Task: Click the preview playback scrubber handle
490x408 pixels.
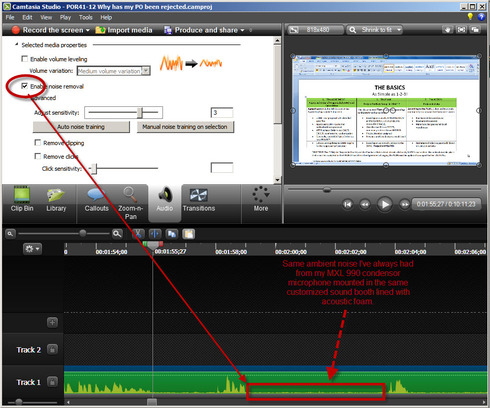Action: coord(327,190)
